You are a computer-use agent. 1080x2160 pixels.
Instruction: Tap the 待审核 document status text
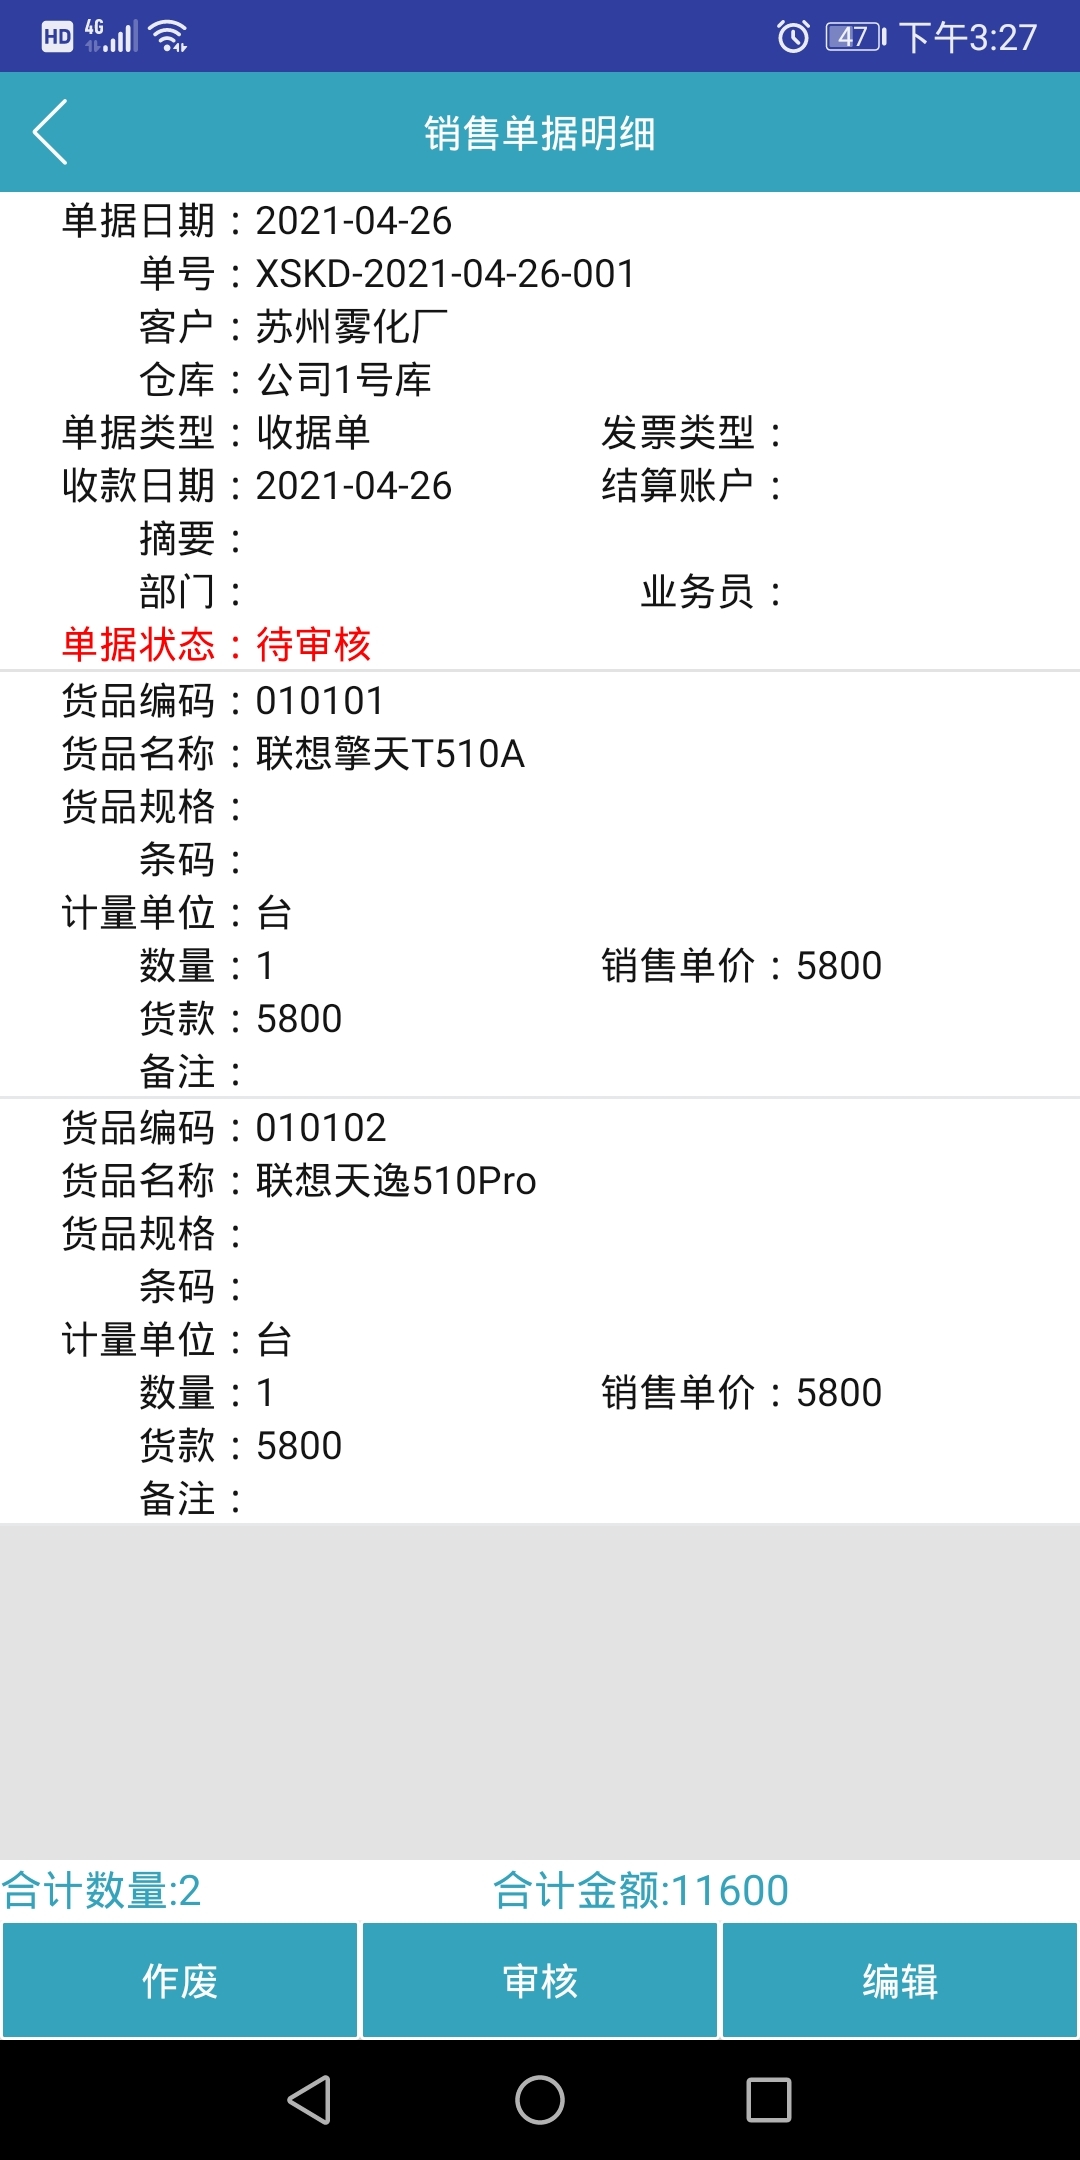tap(313, 645)
